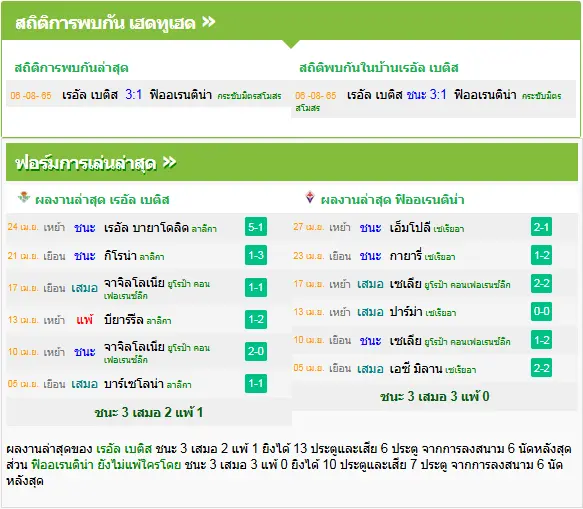Screen dimensions: 583x509
Task: Click the Real Betis club crest icon
Action: pos(24,197)
